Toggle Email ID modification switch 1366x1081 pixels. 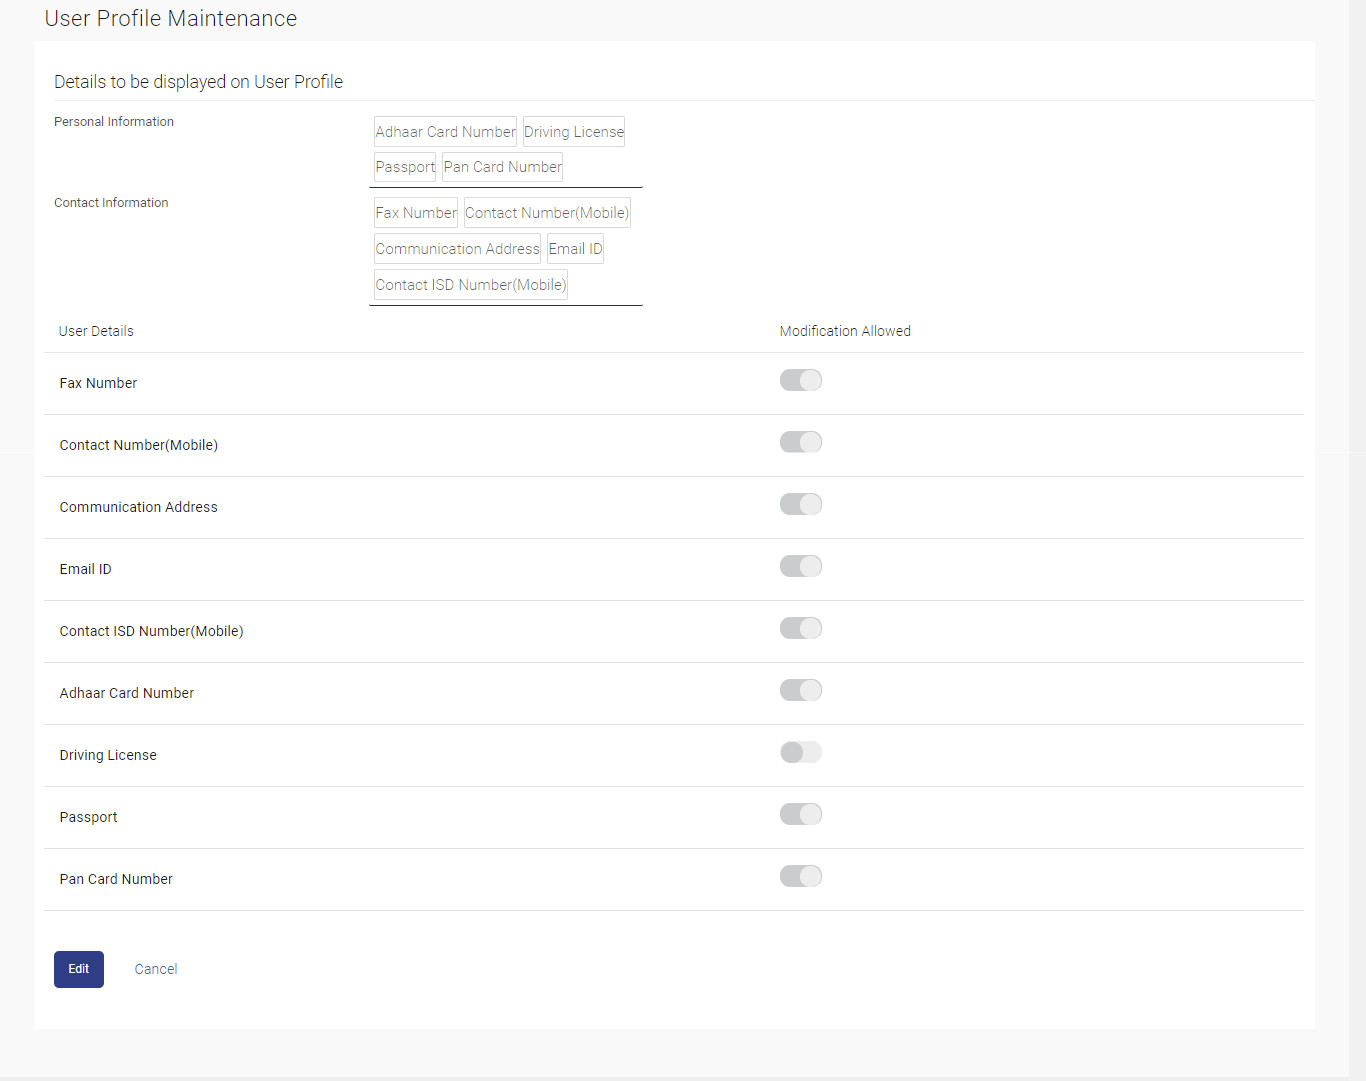(x=800, y=566)
